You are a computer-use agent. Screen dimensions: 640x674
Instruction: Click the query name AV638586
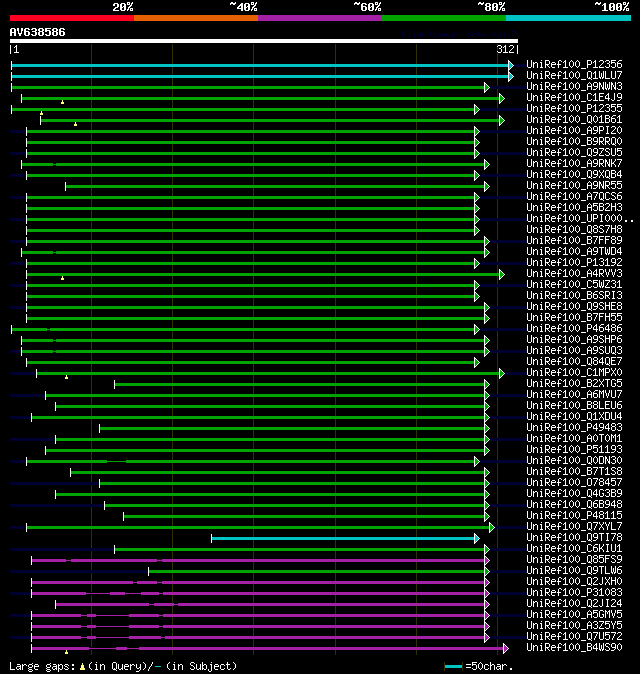(x=37, y=32)
